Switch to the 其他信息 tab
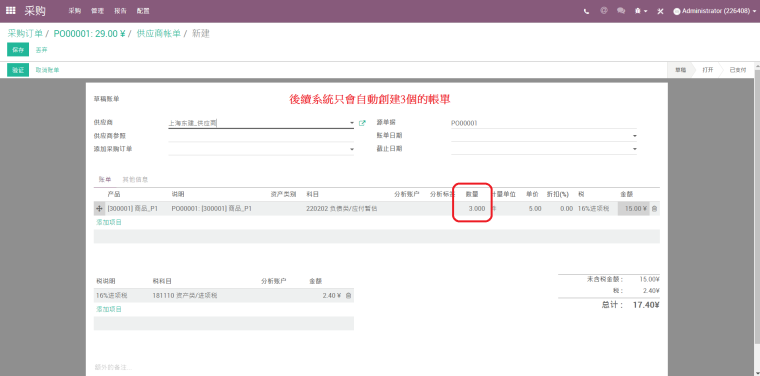The height and width of the screenshot is (376, 760). tap(135, 179)
